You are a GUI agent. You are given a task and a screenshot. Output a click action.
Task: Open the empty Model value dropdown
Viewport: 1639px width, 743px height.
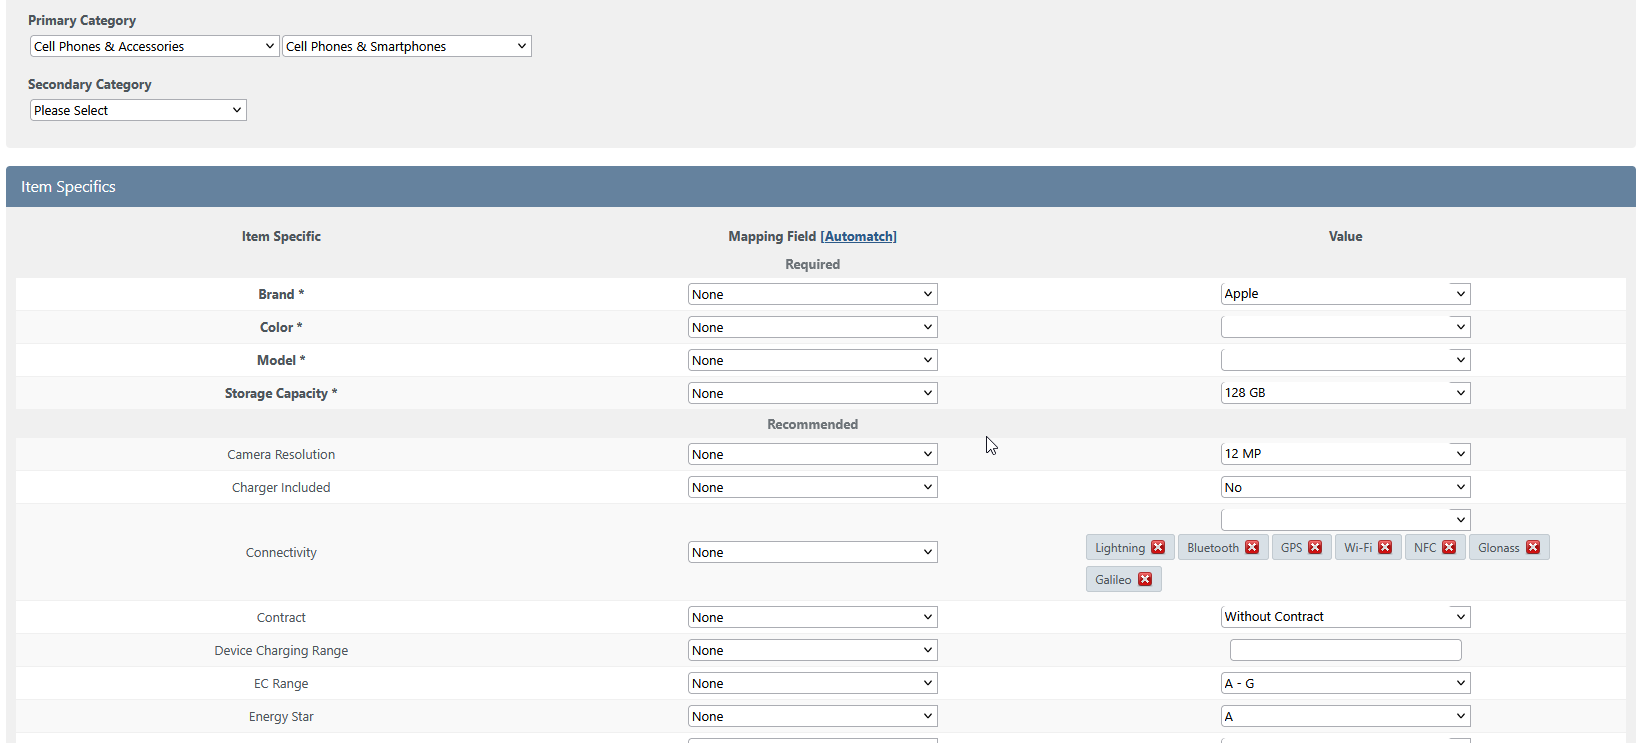(x=1345, y=360)
